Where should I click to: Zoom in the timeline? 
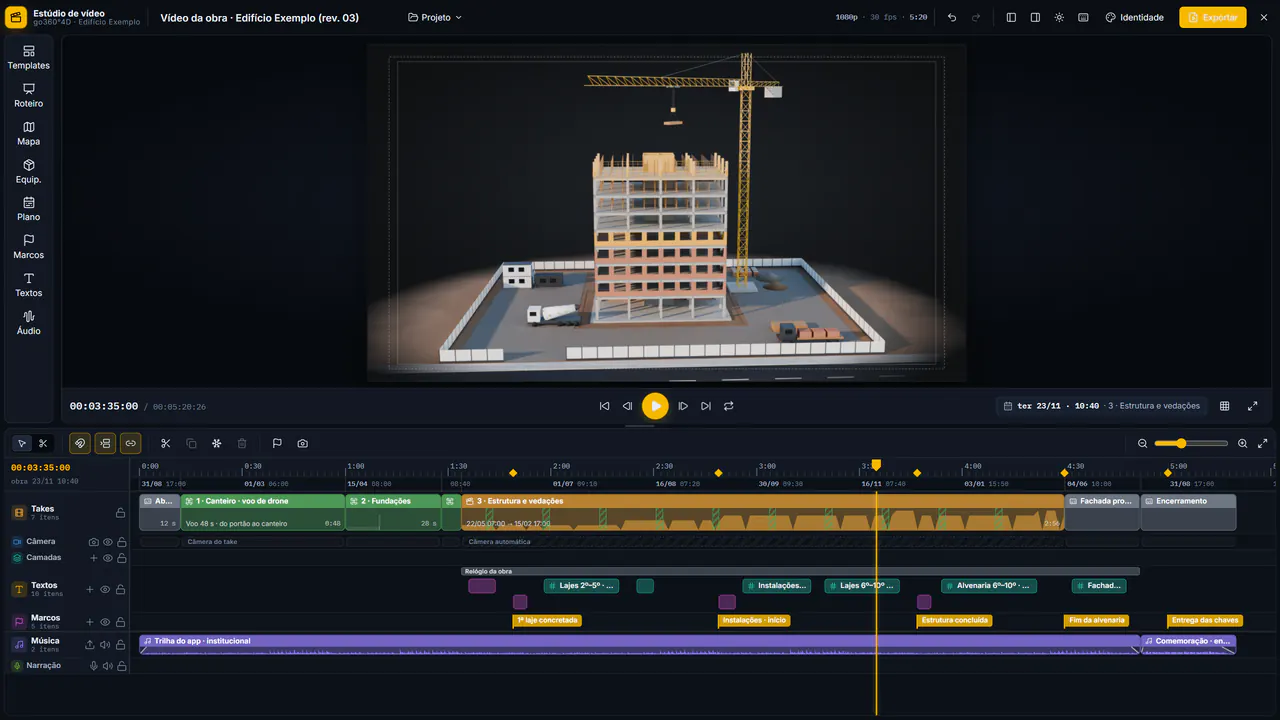pyautogui.click(x=1243, y=443)
